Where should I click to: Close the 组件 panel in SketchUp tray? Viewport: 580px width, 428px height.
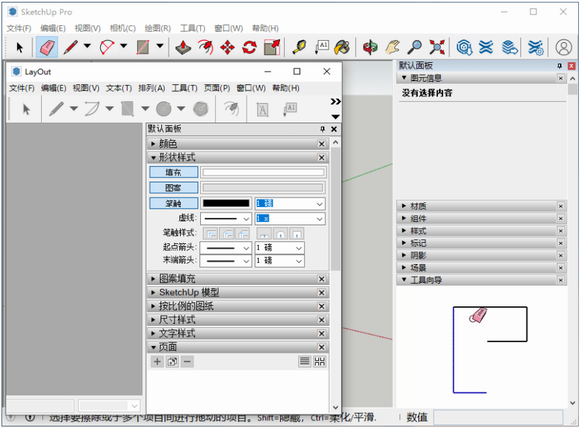(x=561, y=219)
